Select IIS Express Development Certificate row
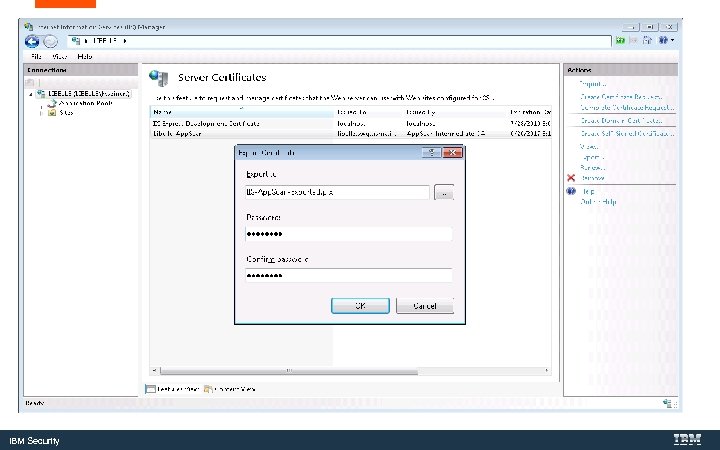Image resolution: width=720 pixels, height=450 pixels. pos(351,124)
